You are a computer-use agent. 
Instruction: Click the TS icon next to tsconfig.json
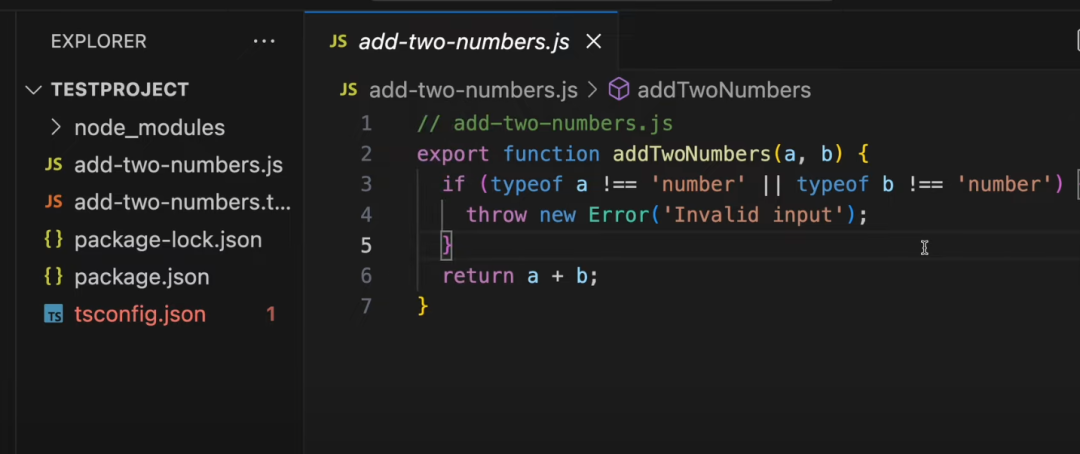tap(54, 314)
